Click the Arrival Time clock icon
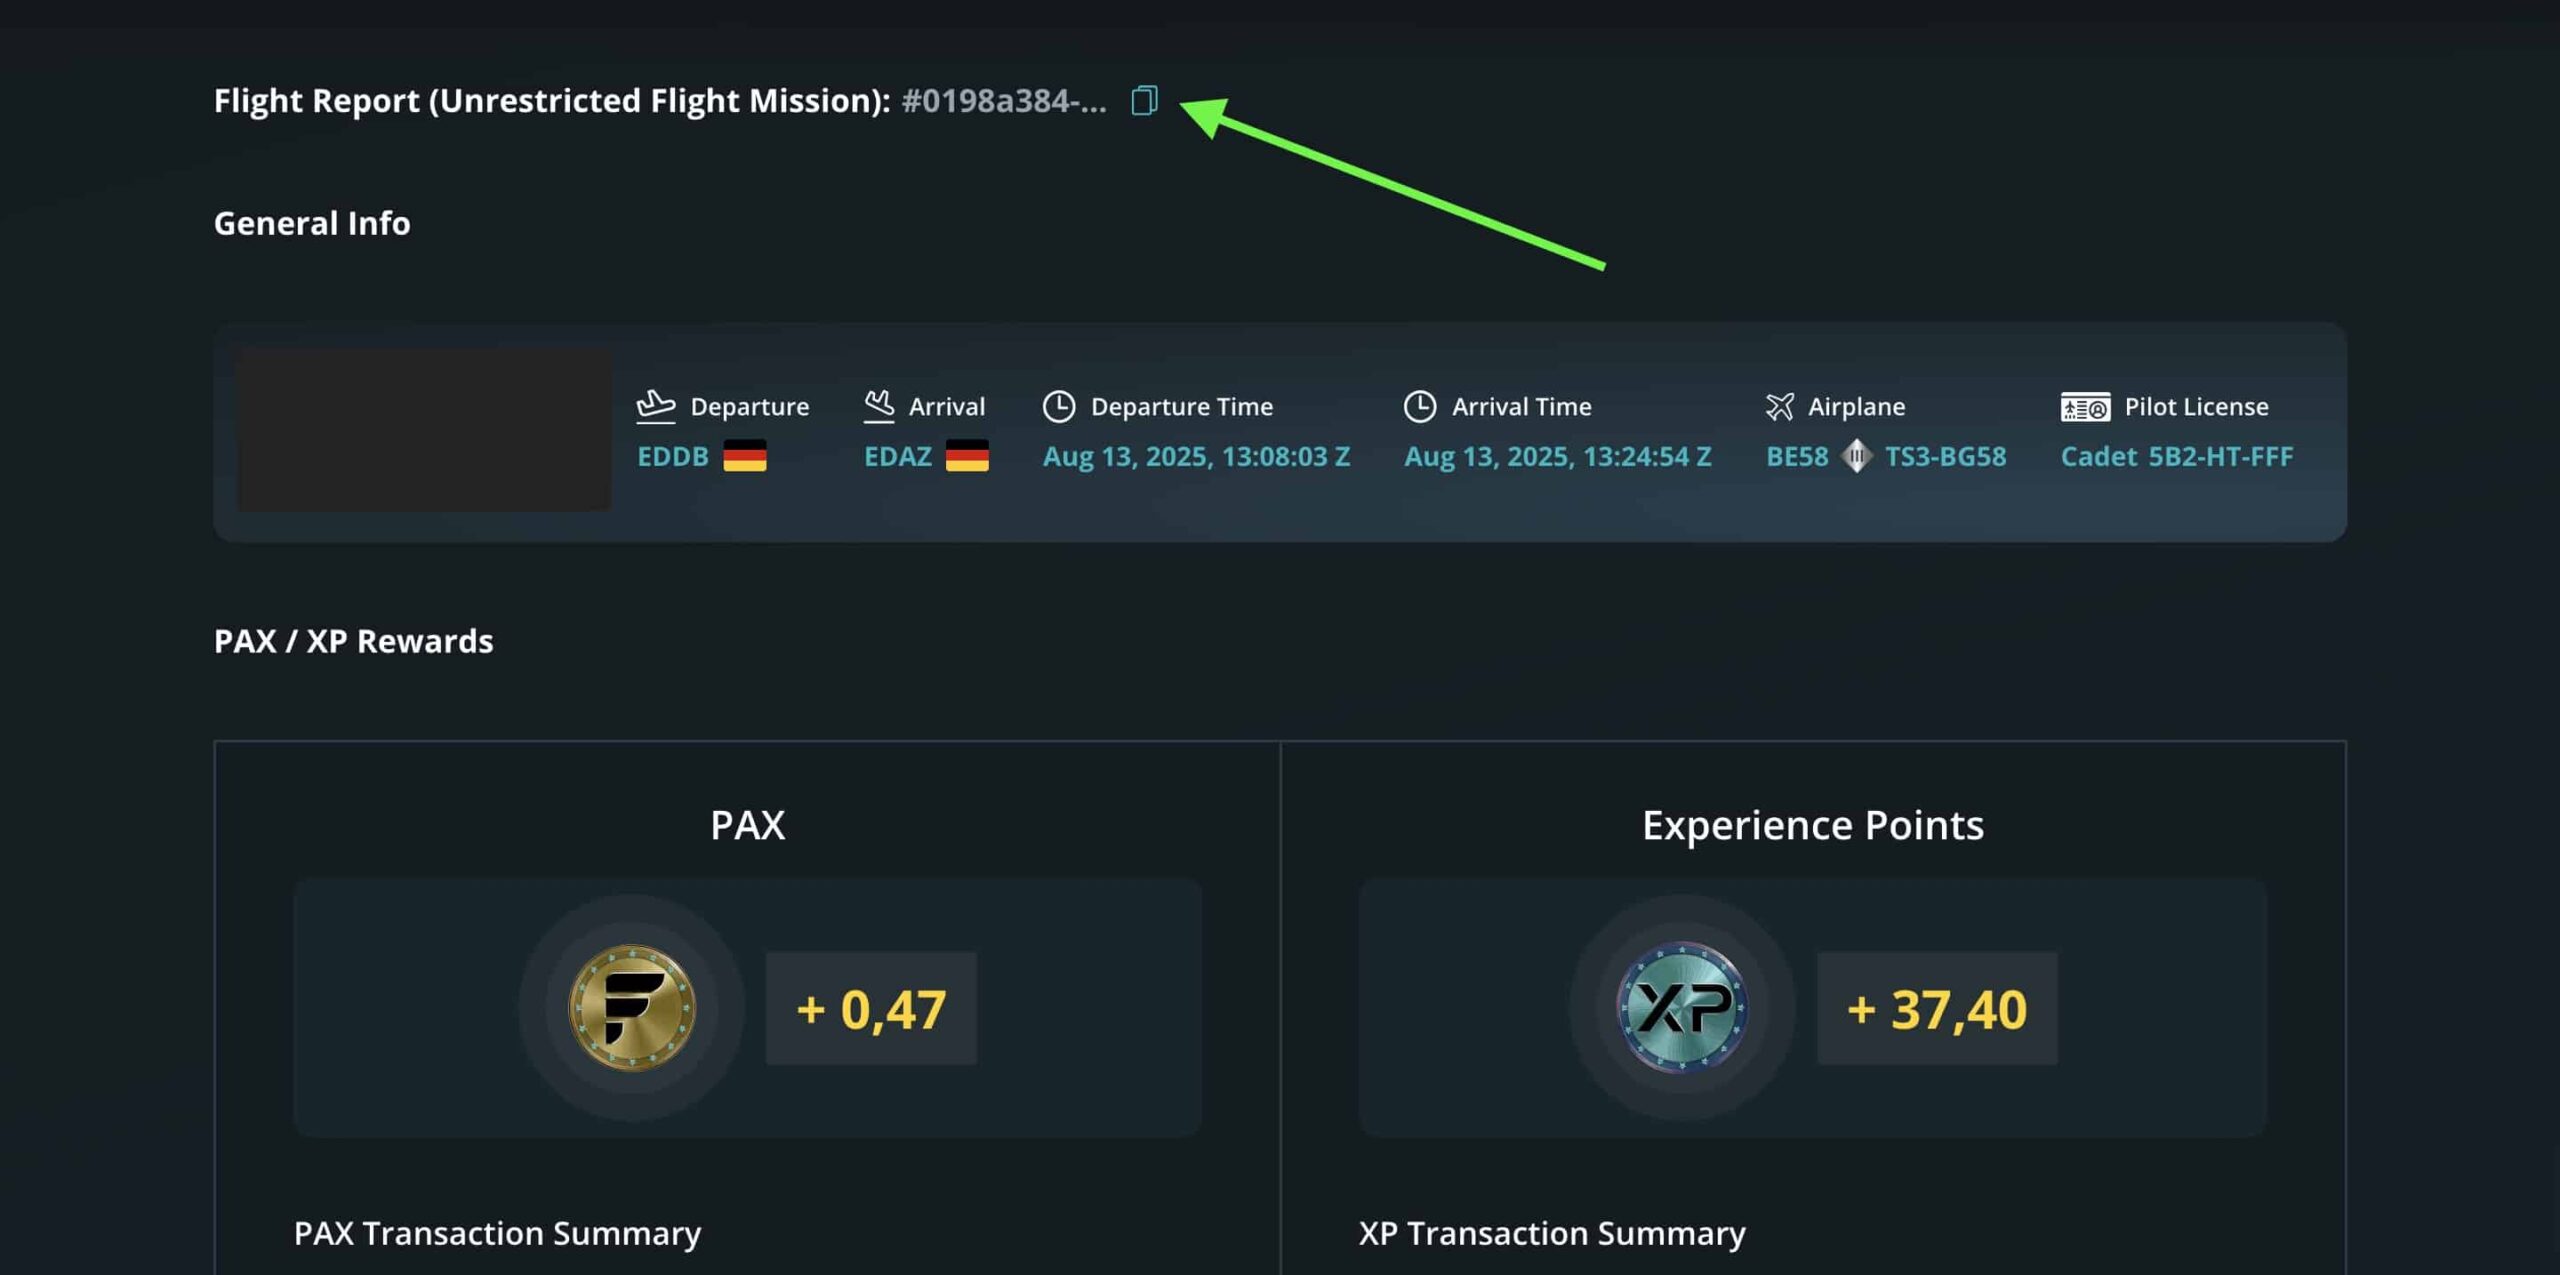 [1420, 406]
